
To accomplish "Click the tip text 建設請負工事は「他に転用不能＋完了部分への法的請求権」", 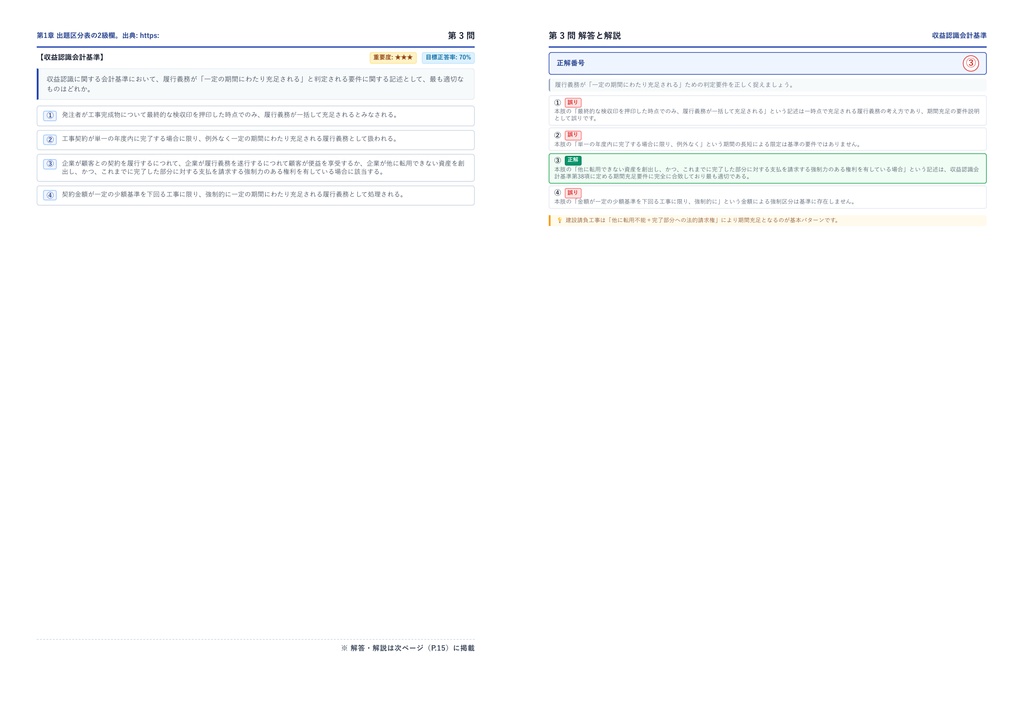I will point(702,221).
